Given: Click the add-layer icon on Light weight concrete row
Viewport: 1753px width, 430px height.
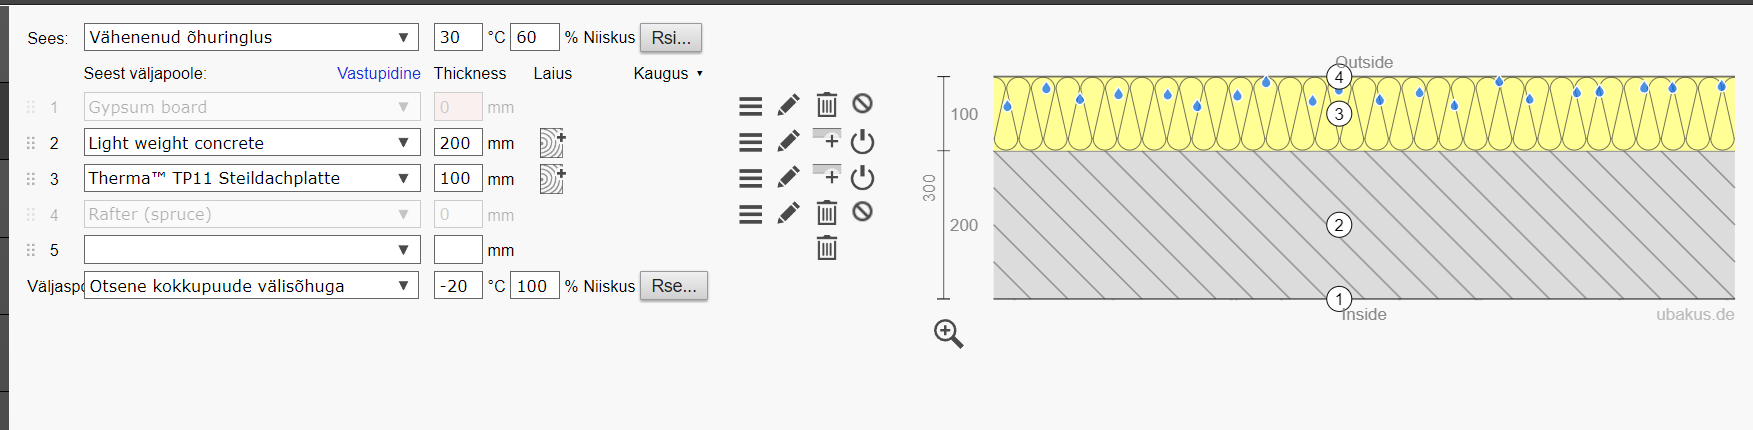Looking at the screenshot, I should (x=826, y=141).
